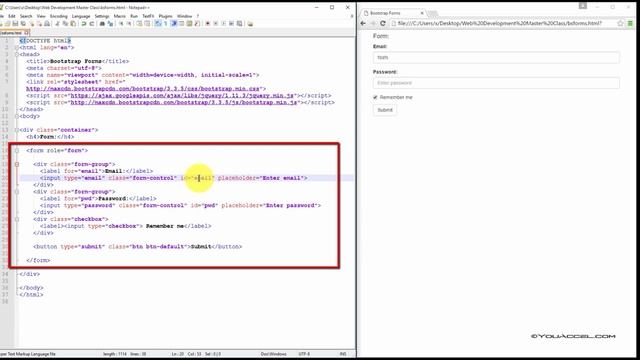Click the Run macro multiple times icon

(x=231, y=24)
